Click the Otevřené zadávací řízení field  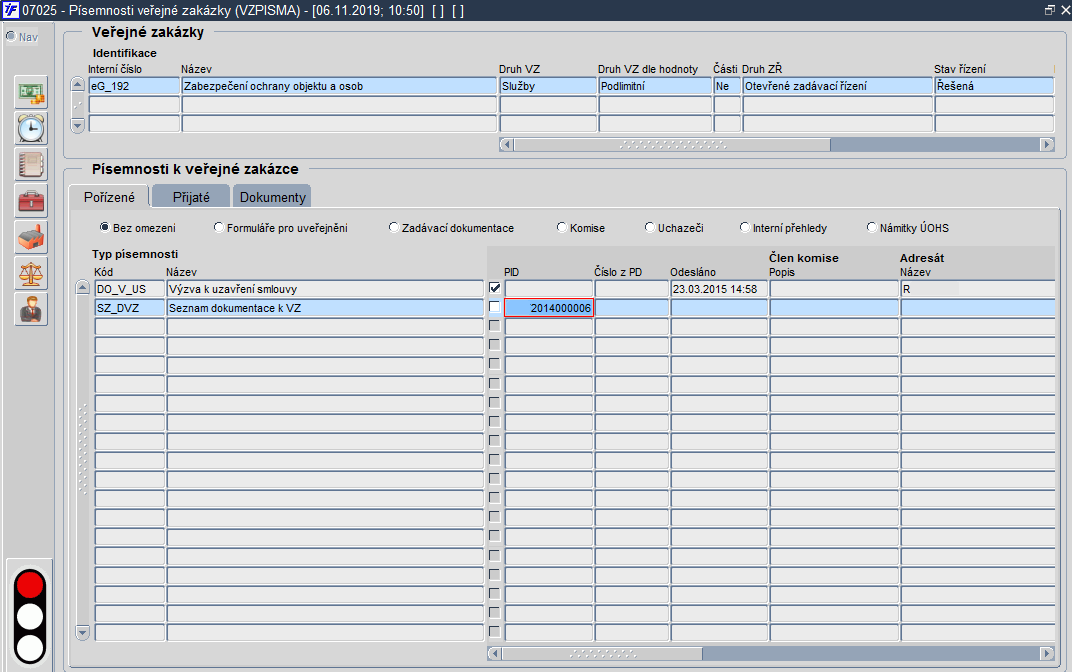pos(838,85)
